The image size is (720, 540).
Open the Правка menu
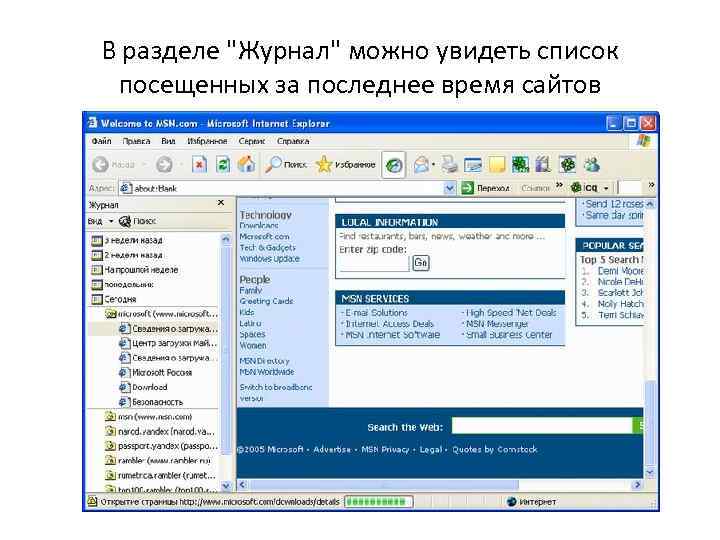tap(136, 141)
